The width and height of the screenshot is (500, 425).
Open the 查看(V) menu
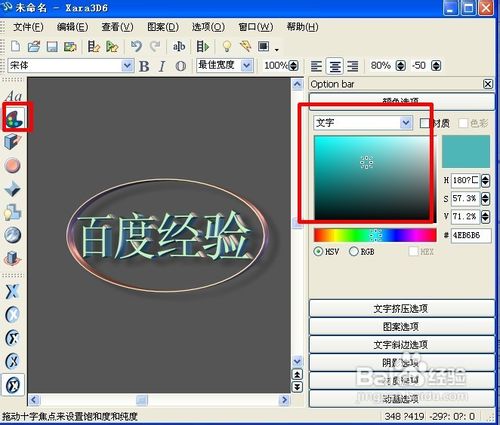pos(117,27)
